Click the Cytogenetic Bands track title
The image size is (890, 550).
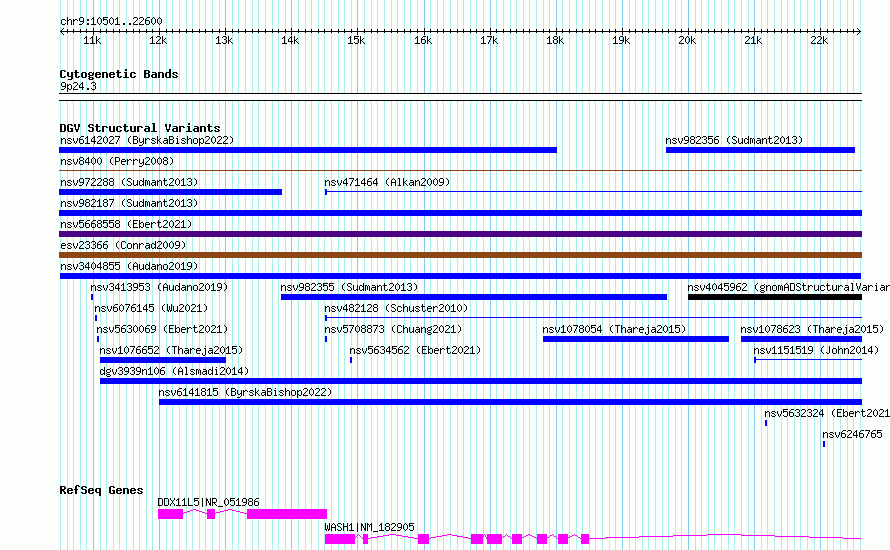pos(119,74)
